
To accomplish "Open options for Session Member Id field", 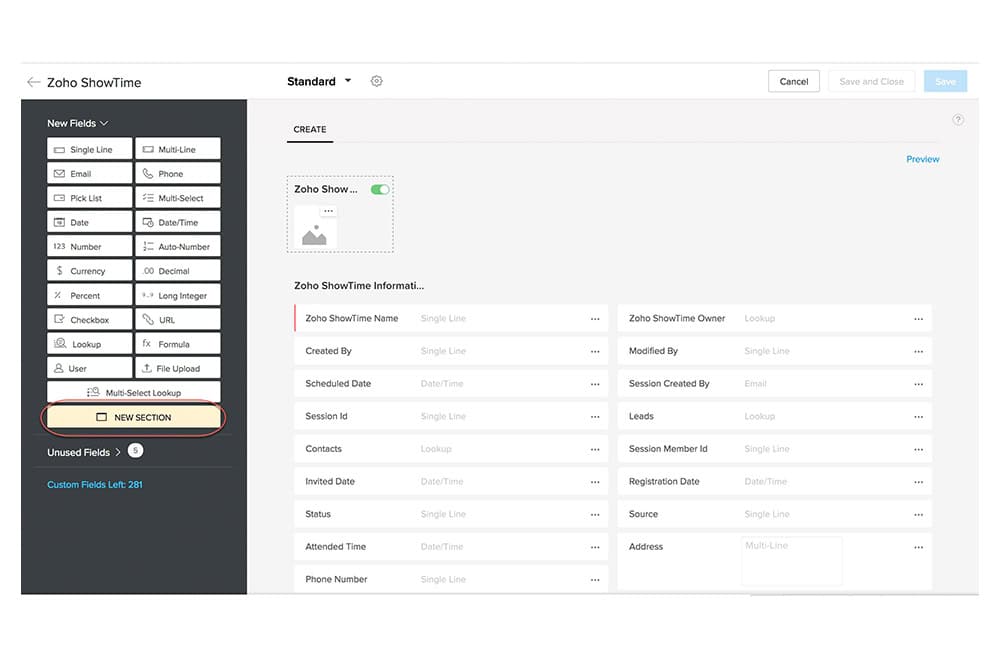I will coord(918,449).
